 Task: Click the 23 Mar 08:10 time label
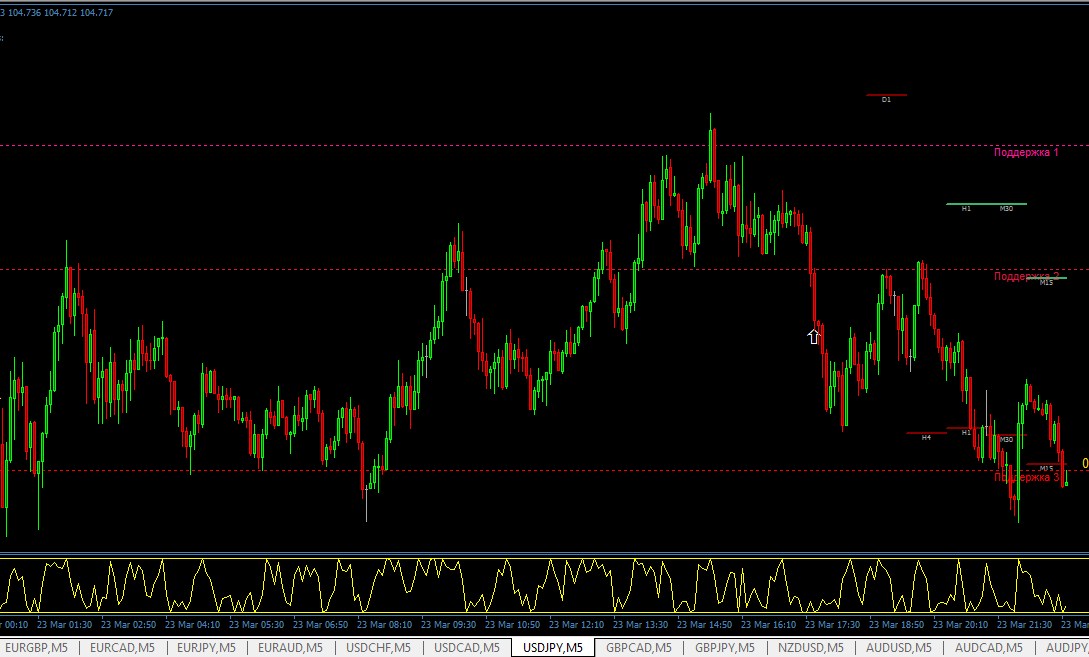pyautogui.click(x=384, y=624)
